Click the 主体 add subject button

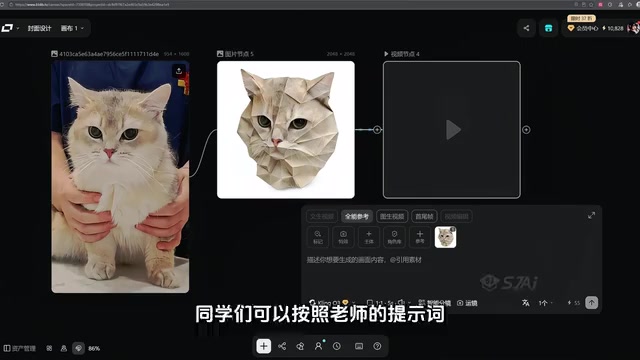(x=369, y=237)
